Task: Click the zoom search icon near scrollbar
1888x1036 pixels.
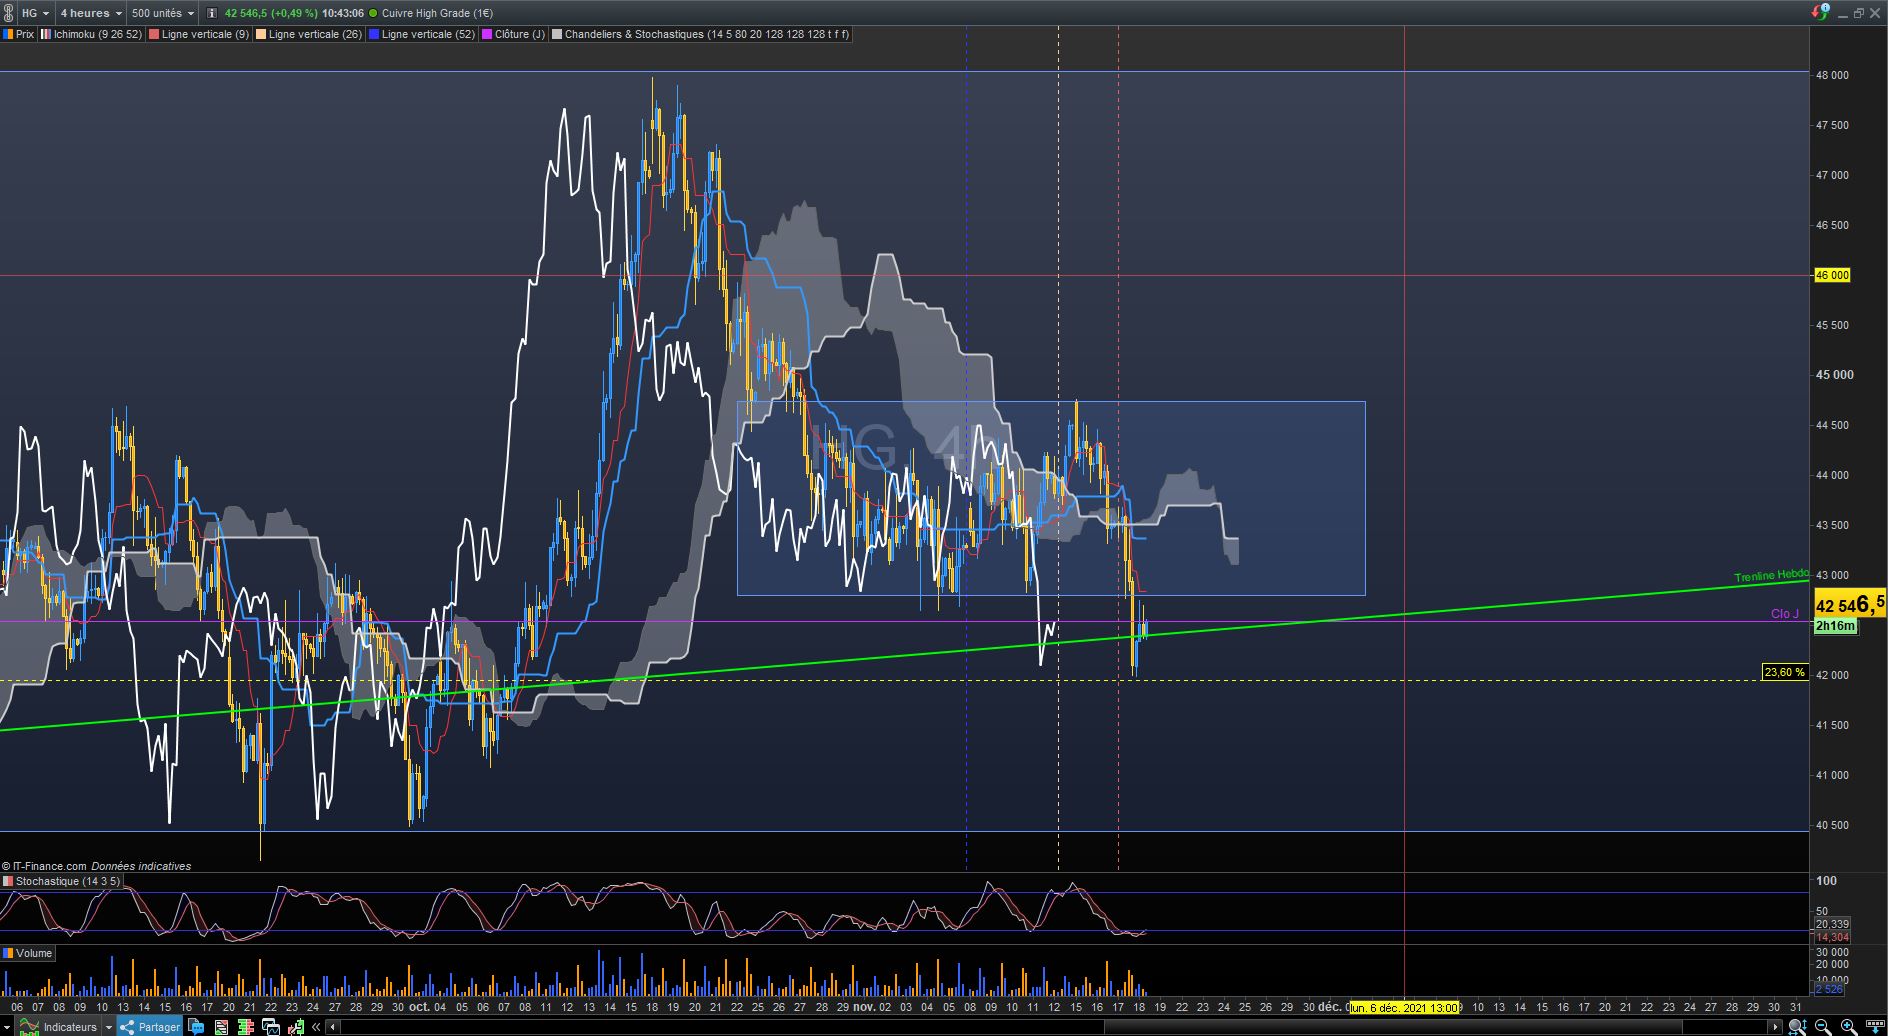Action: [1797, 1027]
